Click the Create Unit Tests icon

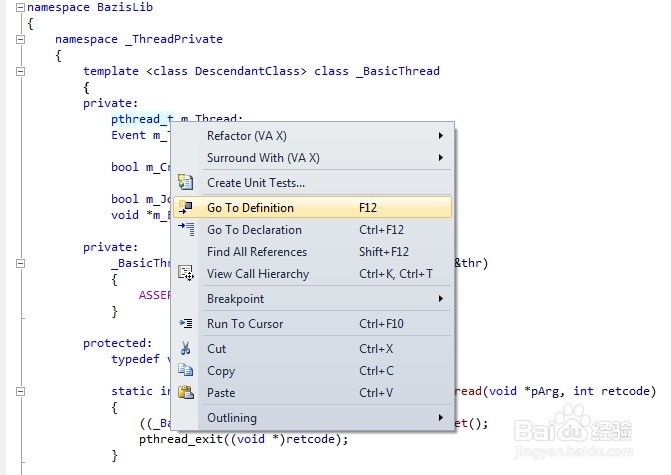pos(186,182)
